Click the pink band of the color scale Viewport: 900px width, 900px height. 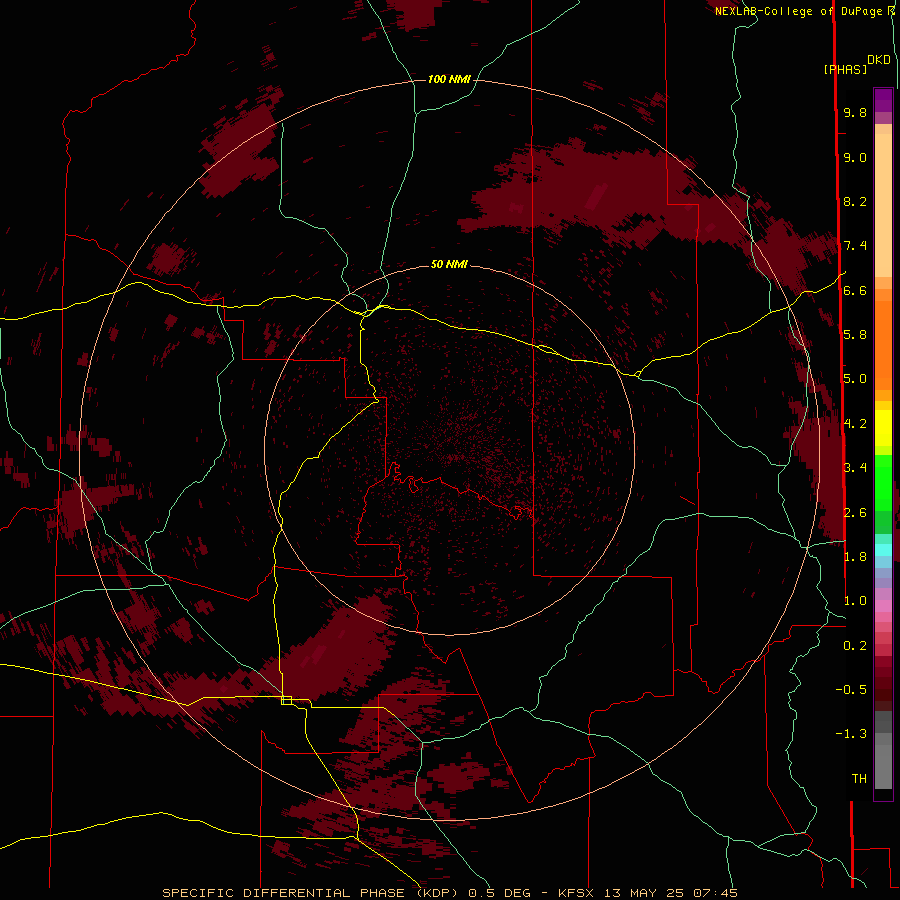tap(883, 606)
